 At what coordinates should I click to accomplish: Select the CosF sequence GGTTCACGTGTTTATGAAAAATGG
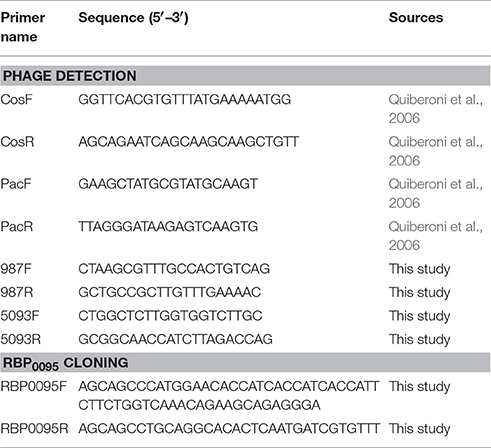185,99
